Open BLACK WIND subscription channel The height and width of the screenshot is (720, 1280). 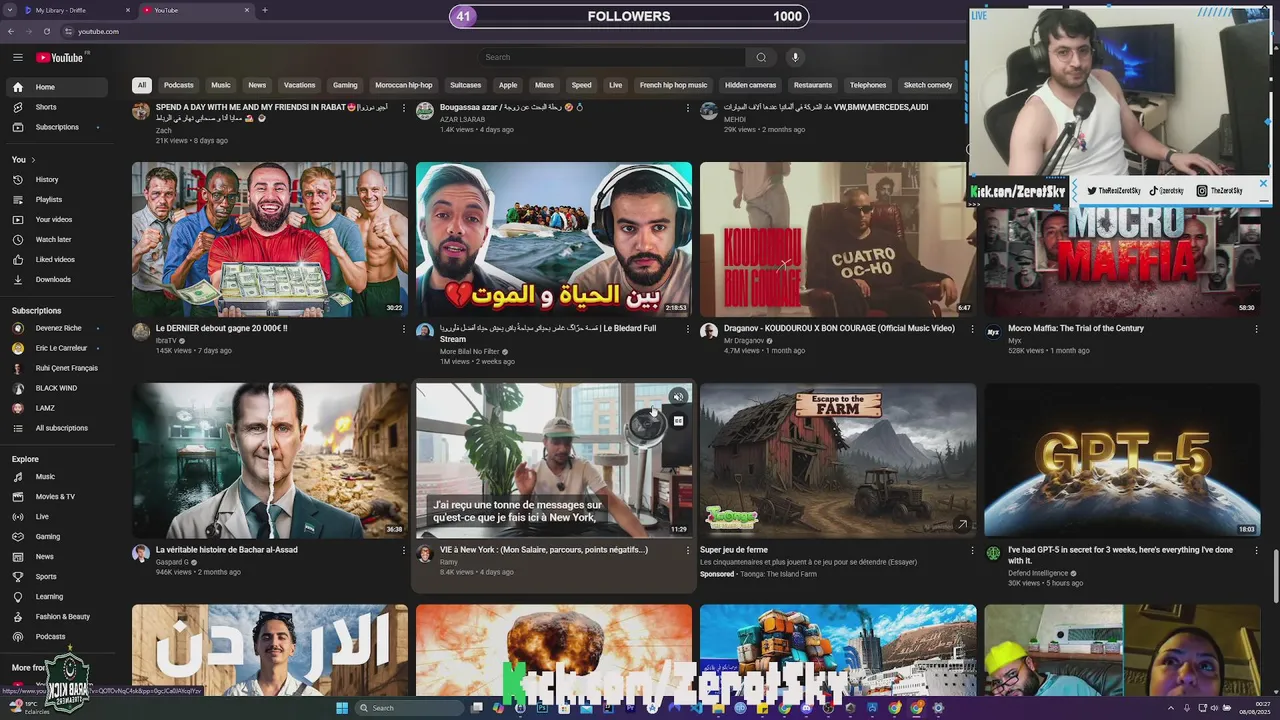[x=58, y=388]
